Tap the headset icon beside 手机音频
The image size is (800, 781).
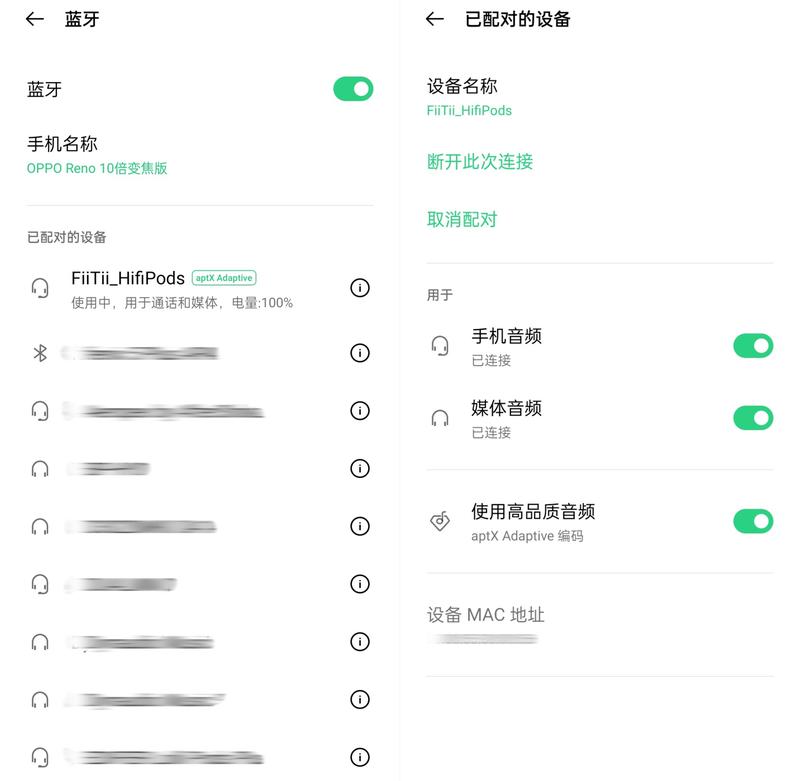(440, 346)
